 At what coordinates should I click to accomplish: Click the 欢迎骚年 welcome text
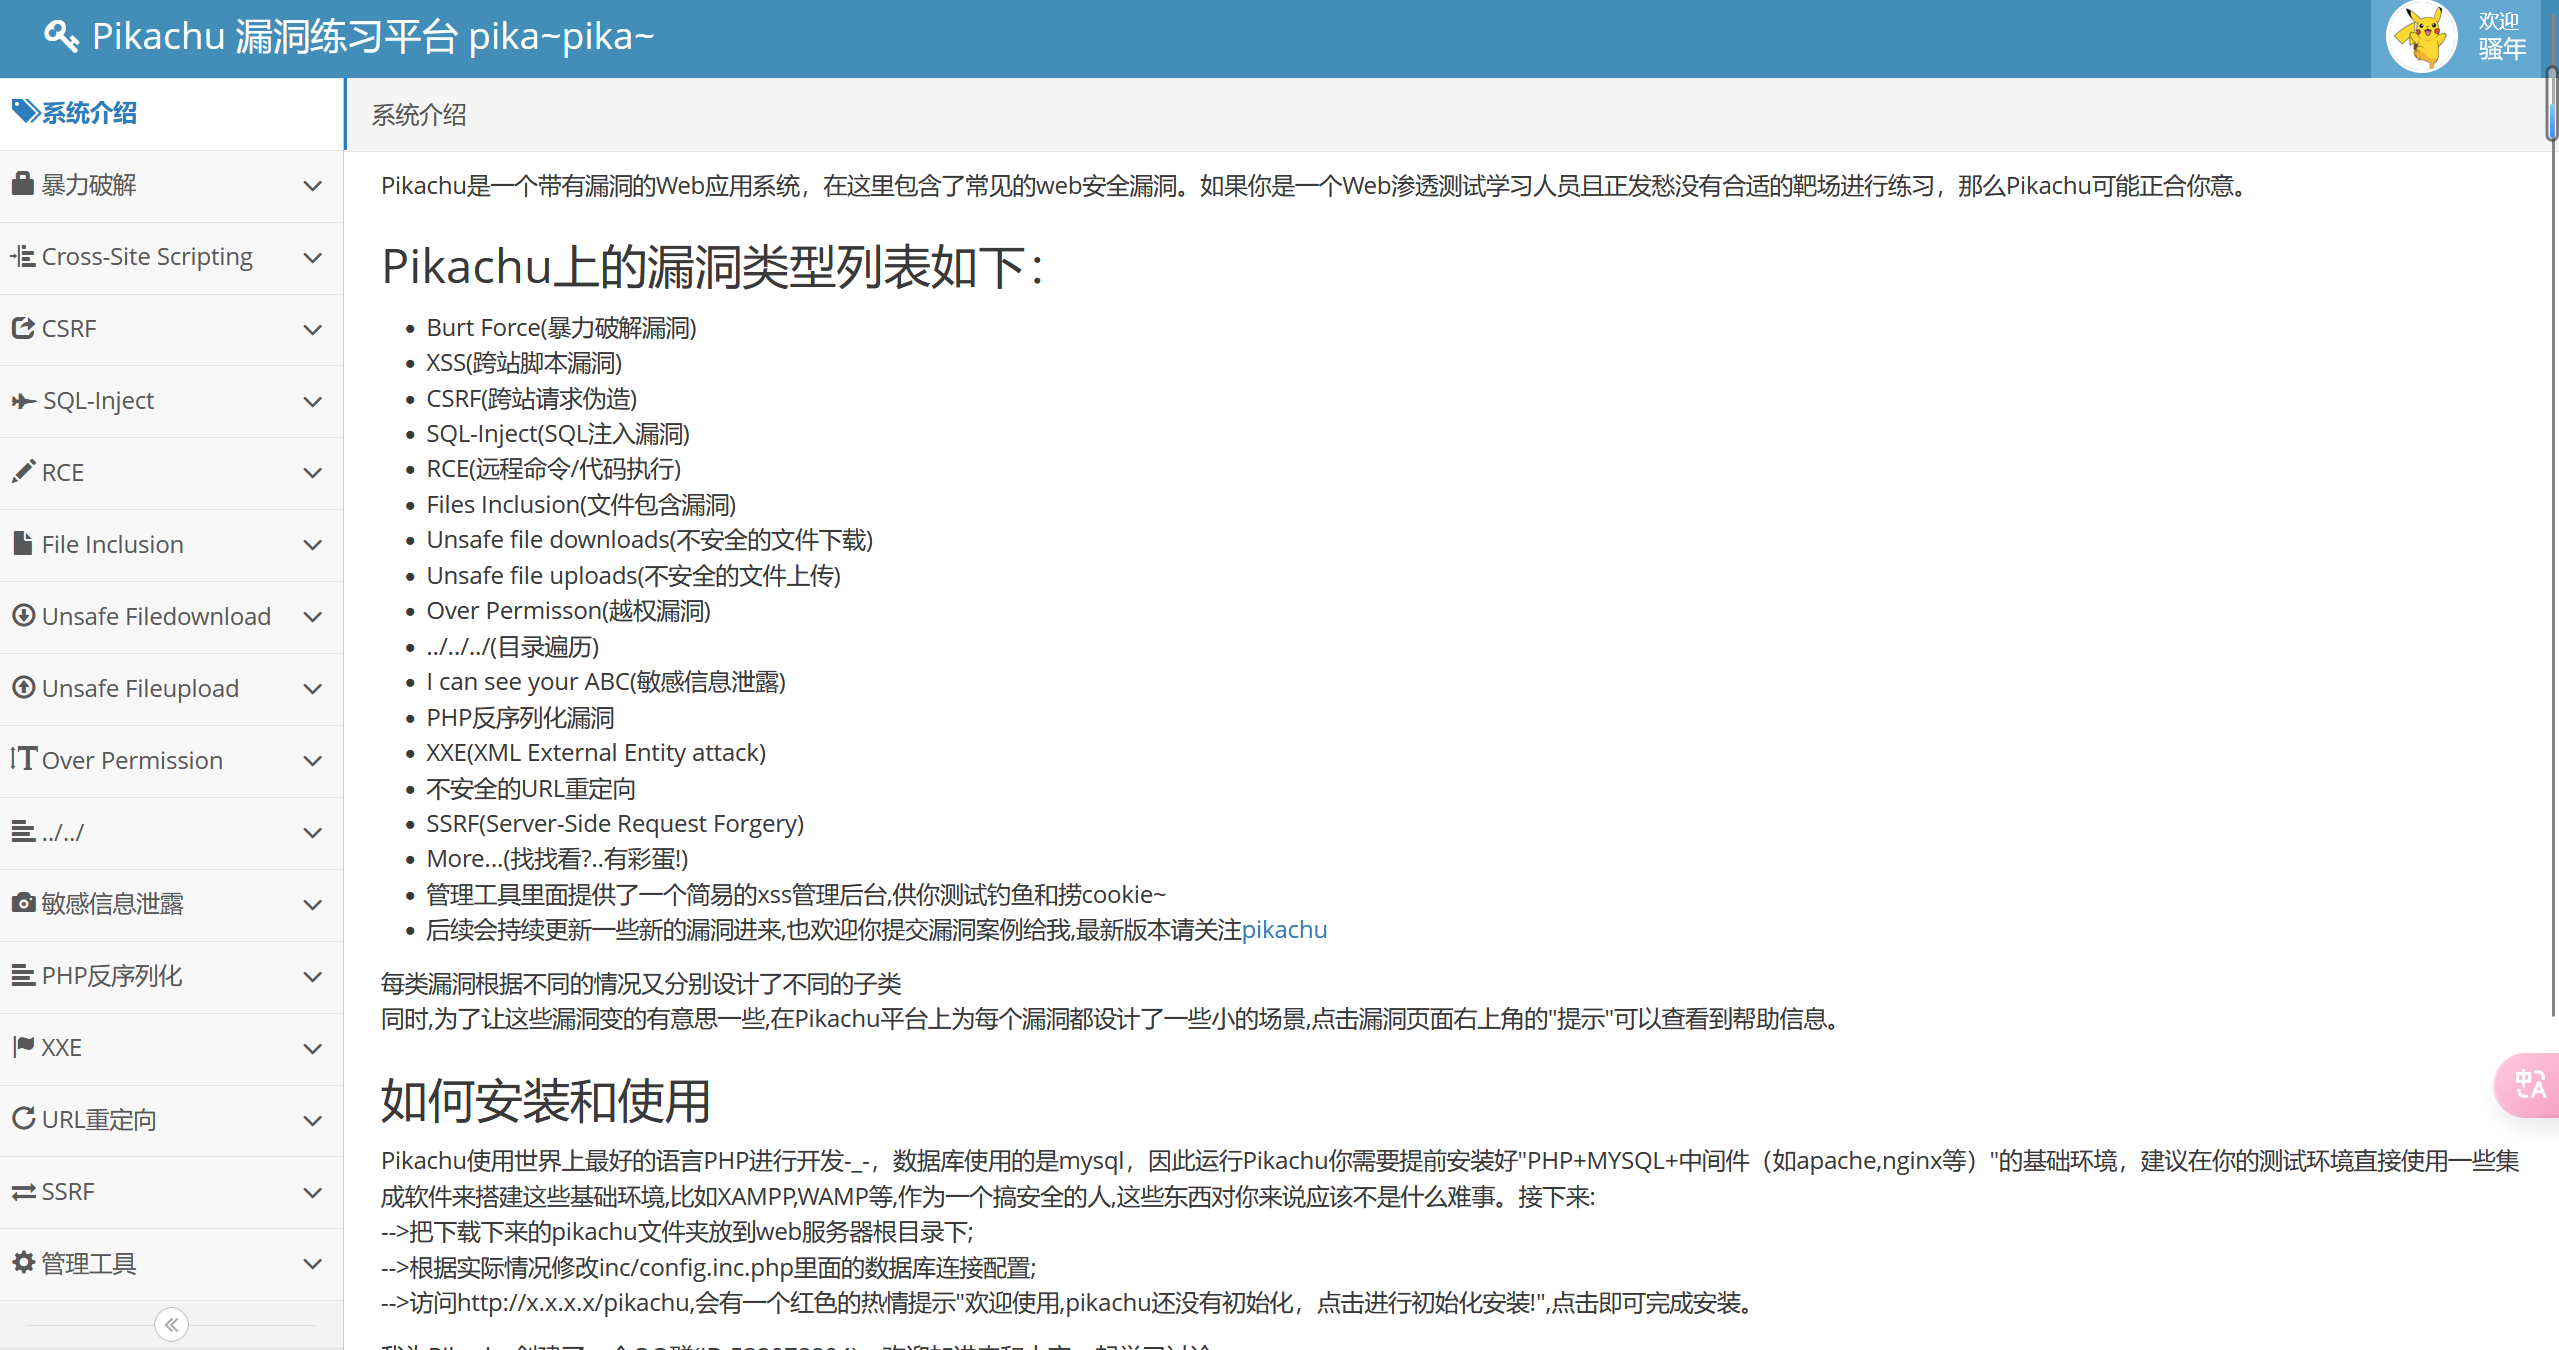(x=2501, y=36)
